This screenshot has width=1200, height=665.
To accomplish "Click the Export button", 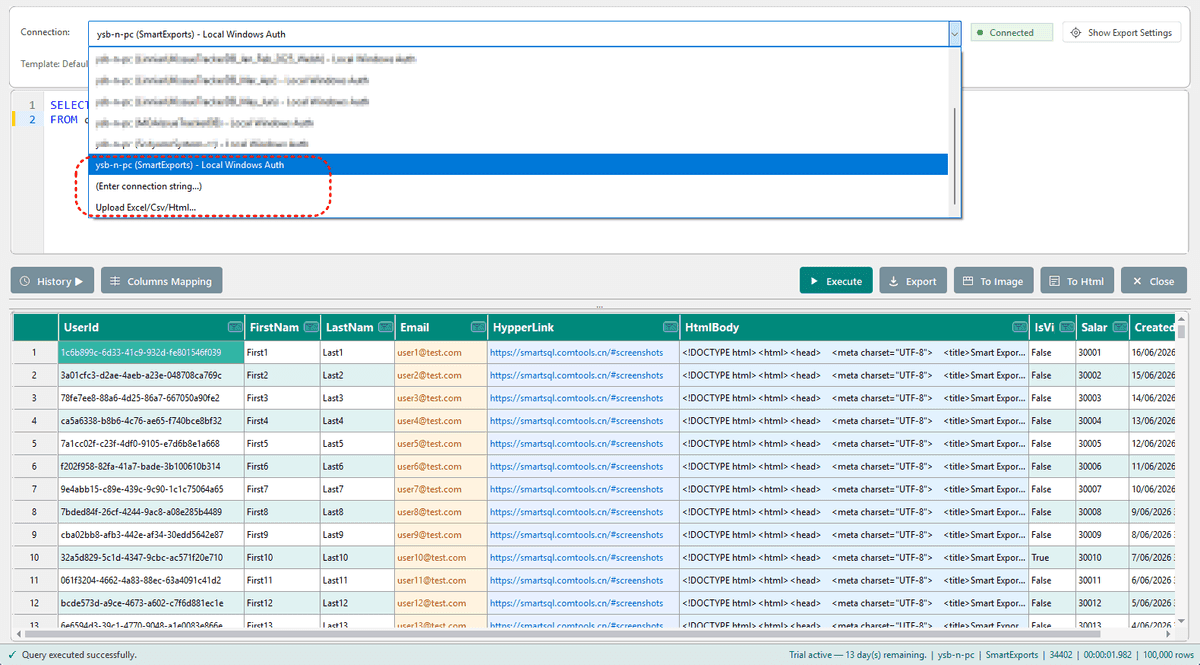I will [913, 281].
